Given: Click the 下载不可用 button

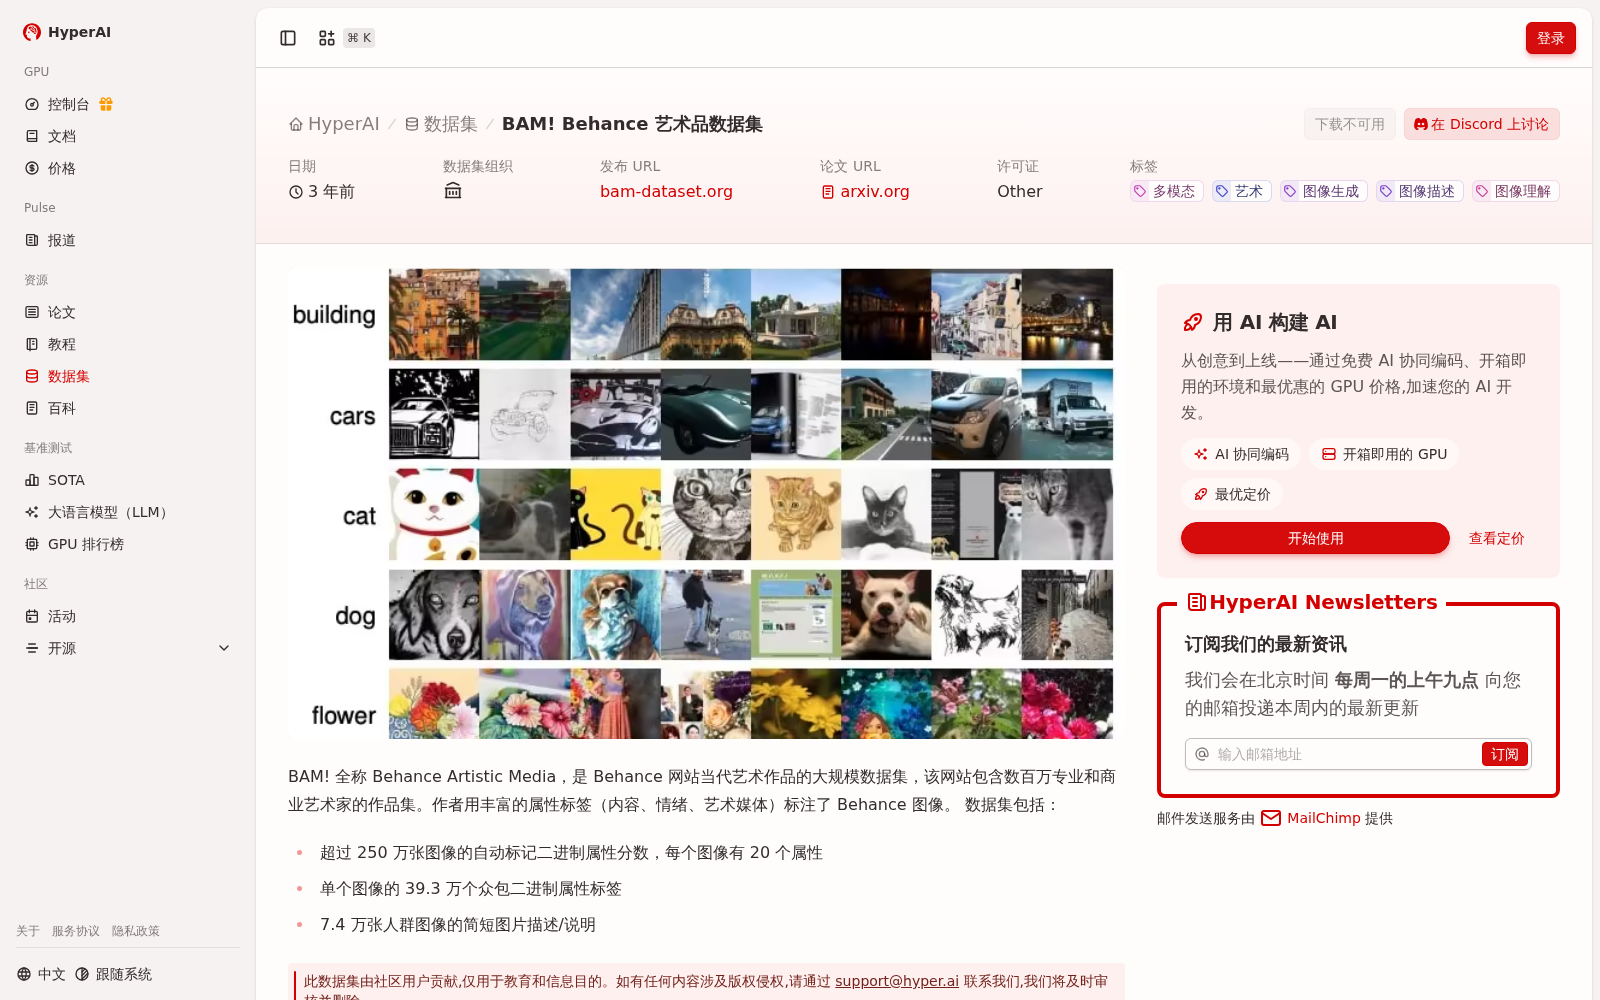Looking at the screenshot, I should point(1349,124).
